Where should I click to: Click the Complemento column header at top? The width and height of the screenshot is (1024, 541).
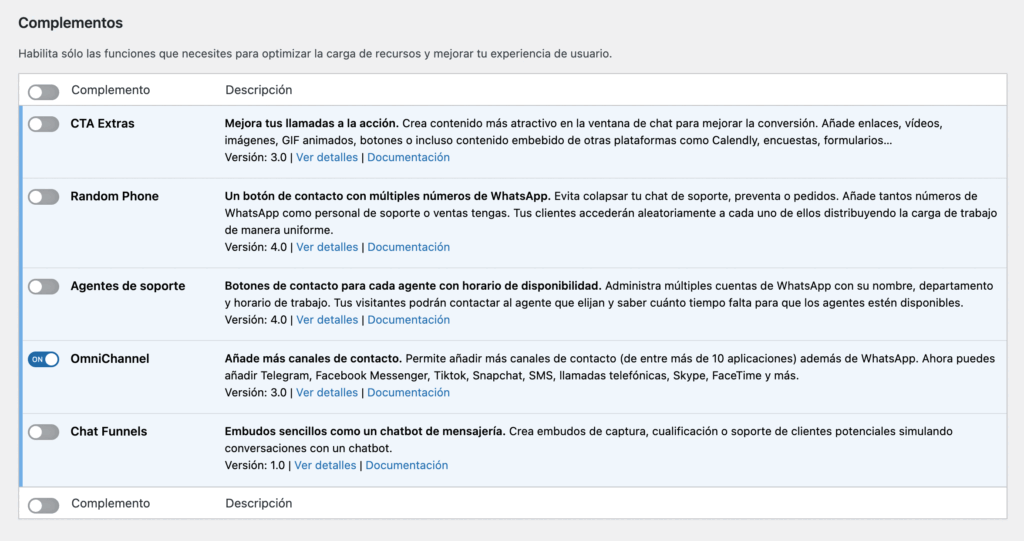110,90
